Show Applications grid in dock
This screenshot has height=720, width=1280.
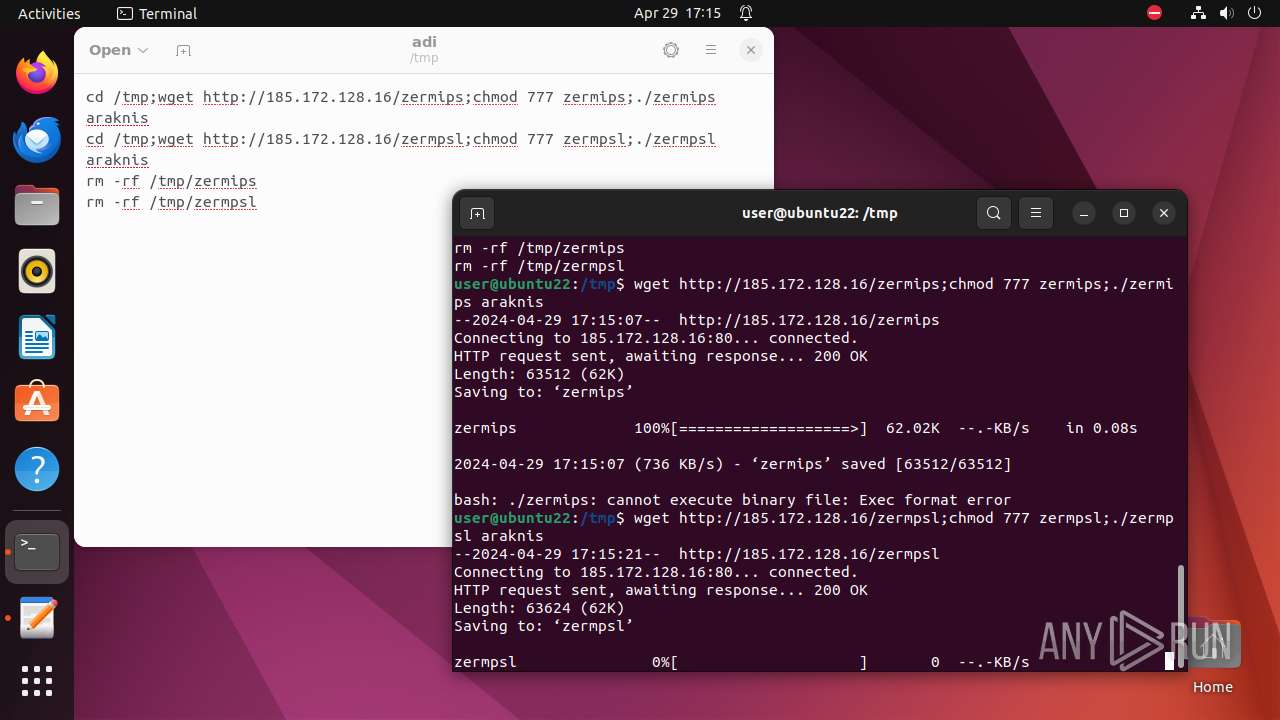37,681
